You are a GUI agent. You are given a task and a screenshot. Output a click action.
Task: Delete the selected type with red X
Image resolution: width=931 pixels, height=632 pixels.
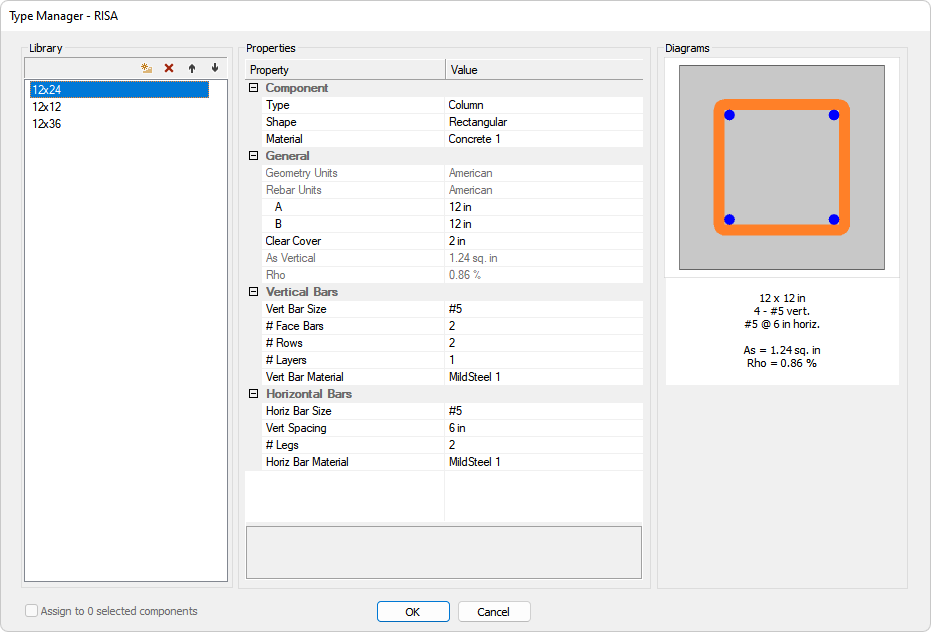pos(169,68)
